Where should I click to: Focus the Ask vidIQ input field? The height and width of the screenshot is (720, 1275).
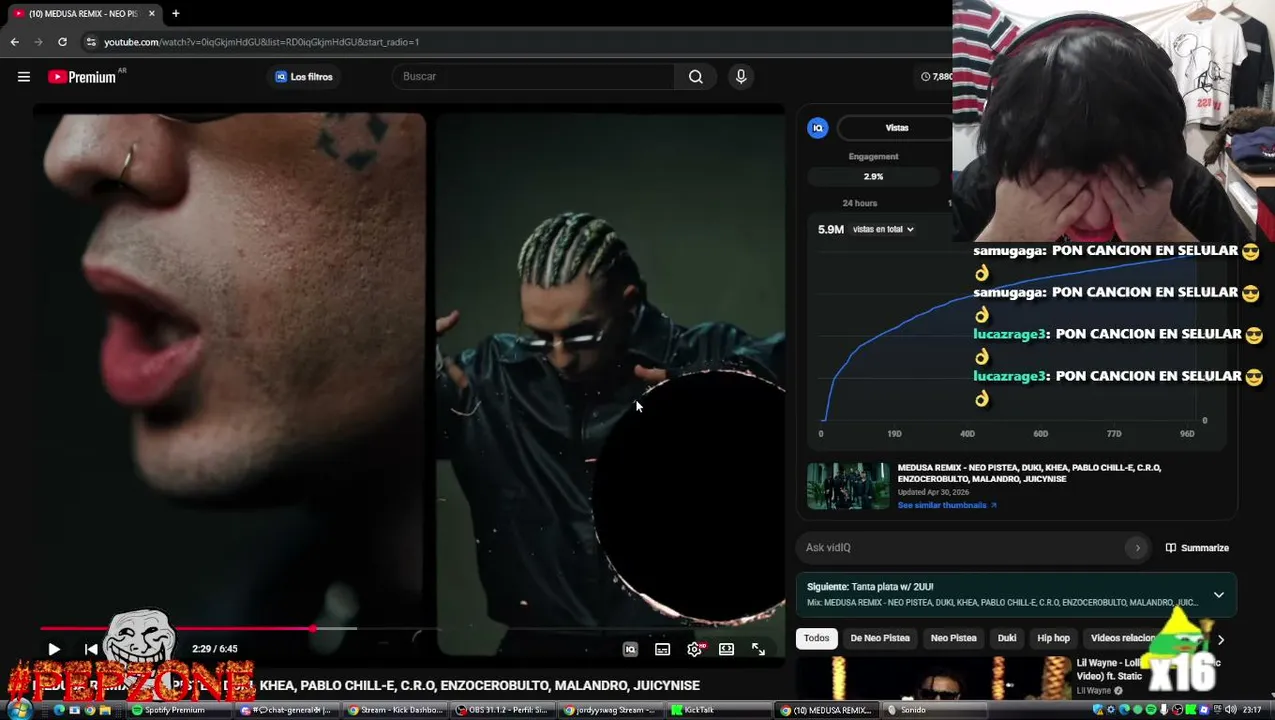(965, 548)
